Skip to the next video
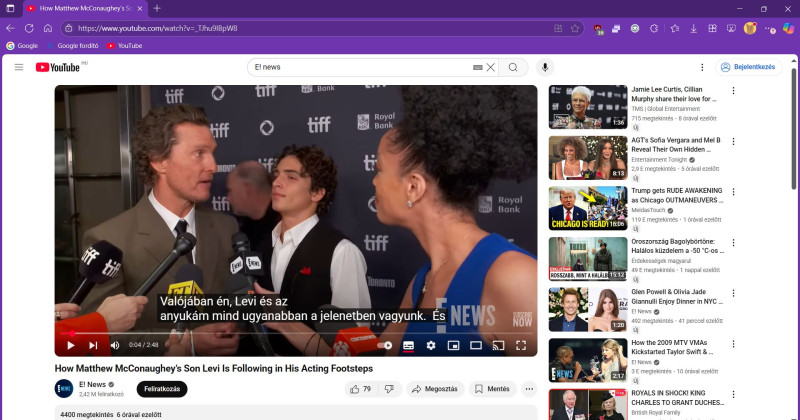Screen dimensions: 800x420 click(x=93, y=345)
